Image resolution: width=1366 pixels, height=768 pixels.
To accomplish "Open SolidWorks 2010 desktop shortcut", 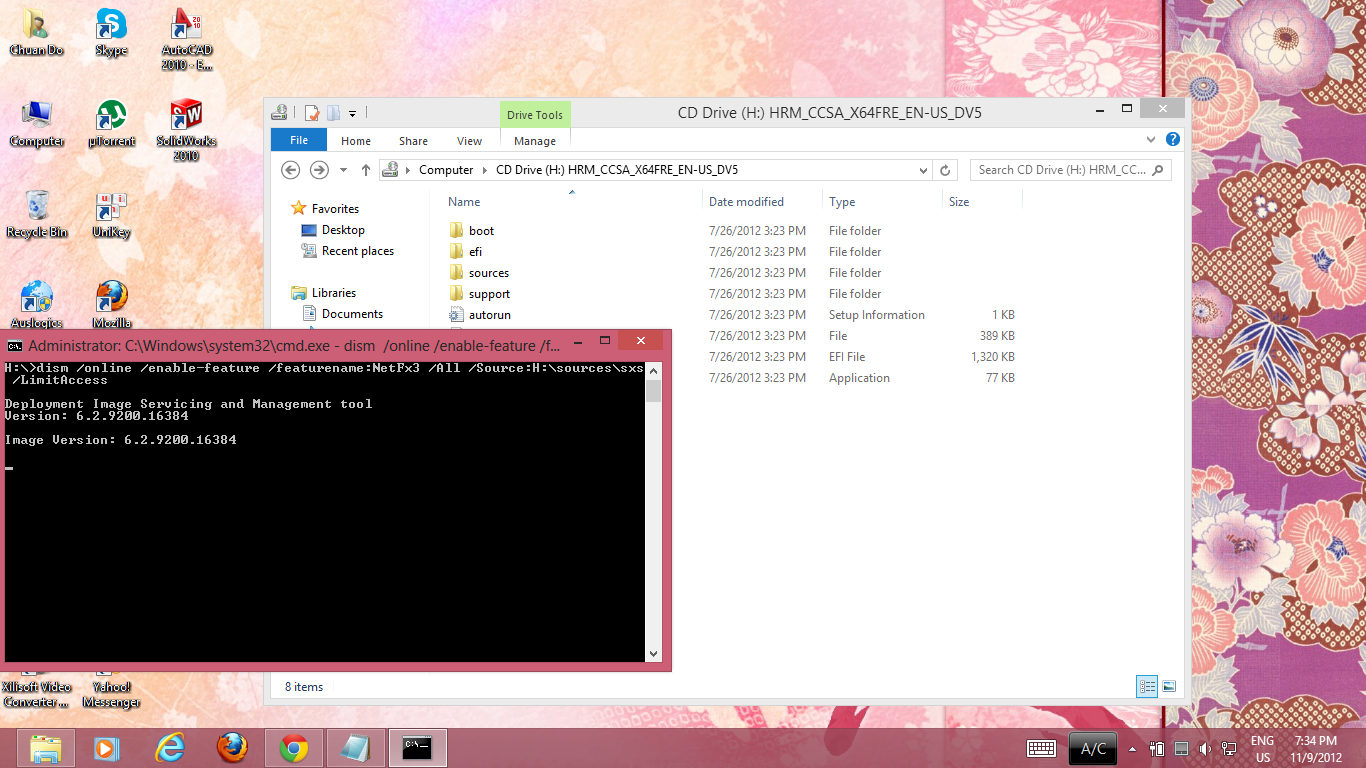I will pos(186,131).
